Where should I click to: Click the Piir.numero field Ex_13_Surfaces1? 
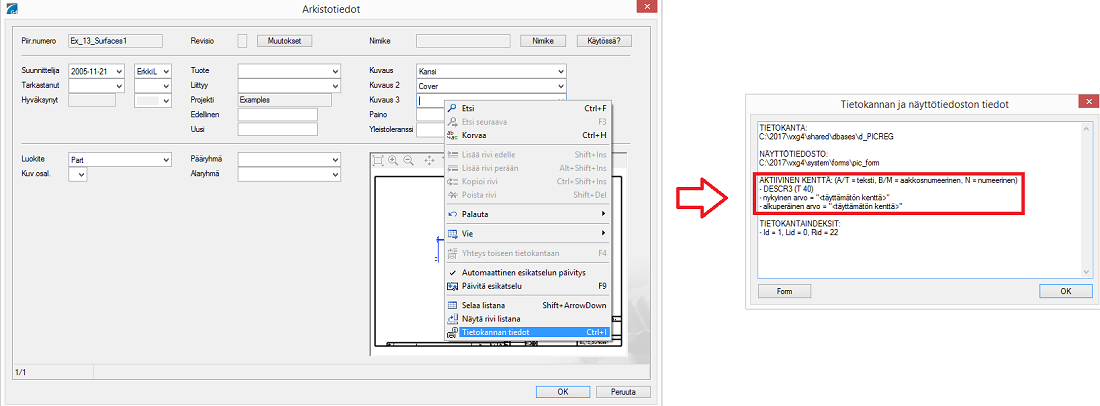115,41
